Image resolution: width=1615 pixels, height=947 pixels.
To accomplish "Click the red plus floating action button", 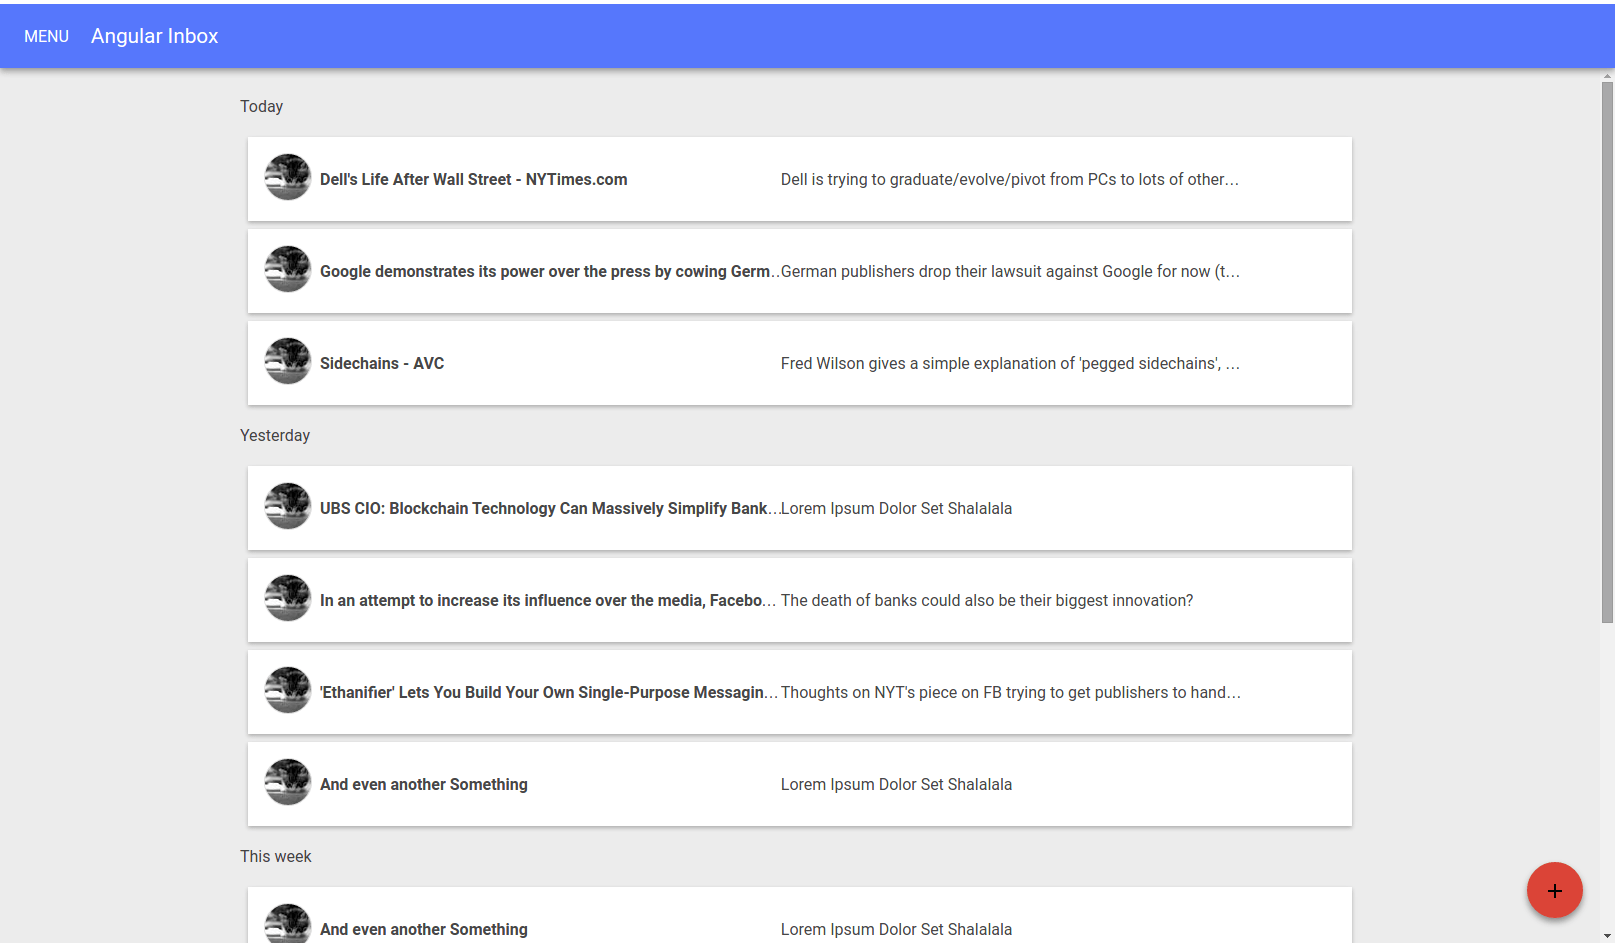I will [x=1554, y=889].
